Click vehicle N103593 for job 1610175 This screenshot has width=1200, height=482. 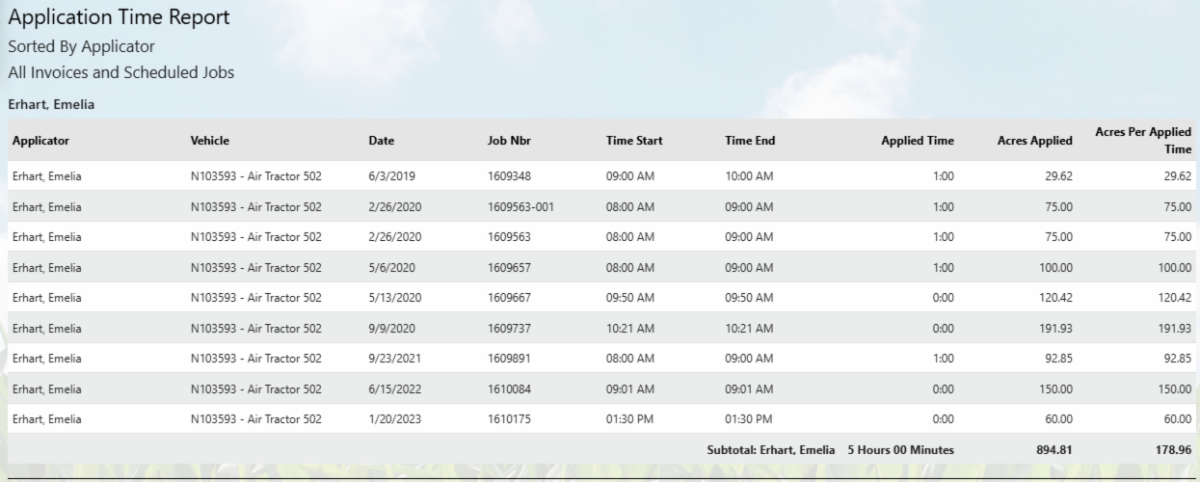pyautogui.click(x=256, y=419)
